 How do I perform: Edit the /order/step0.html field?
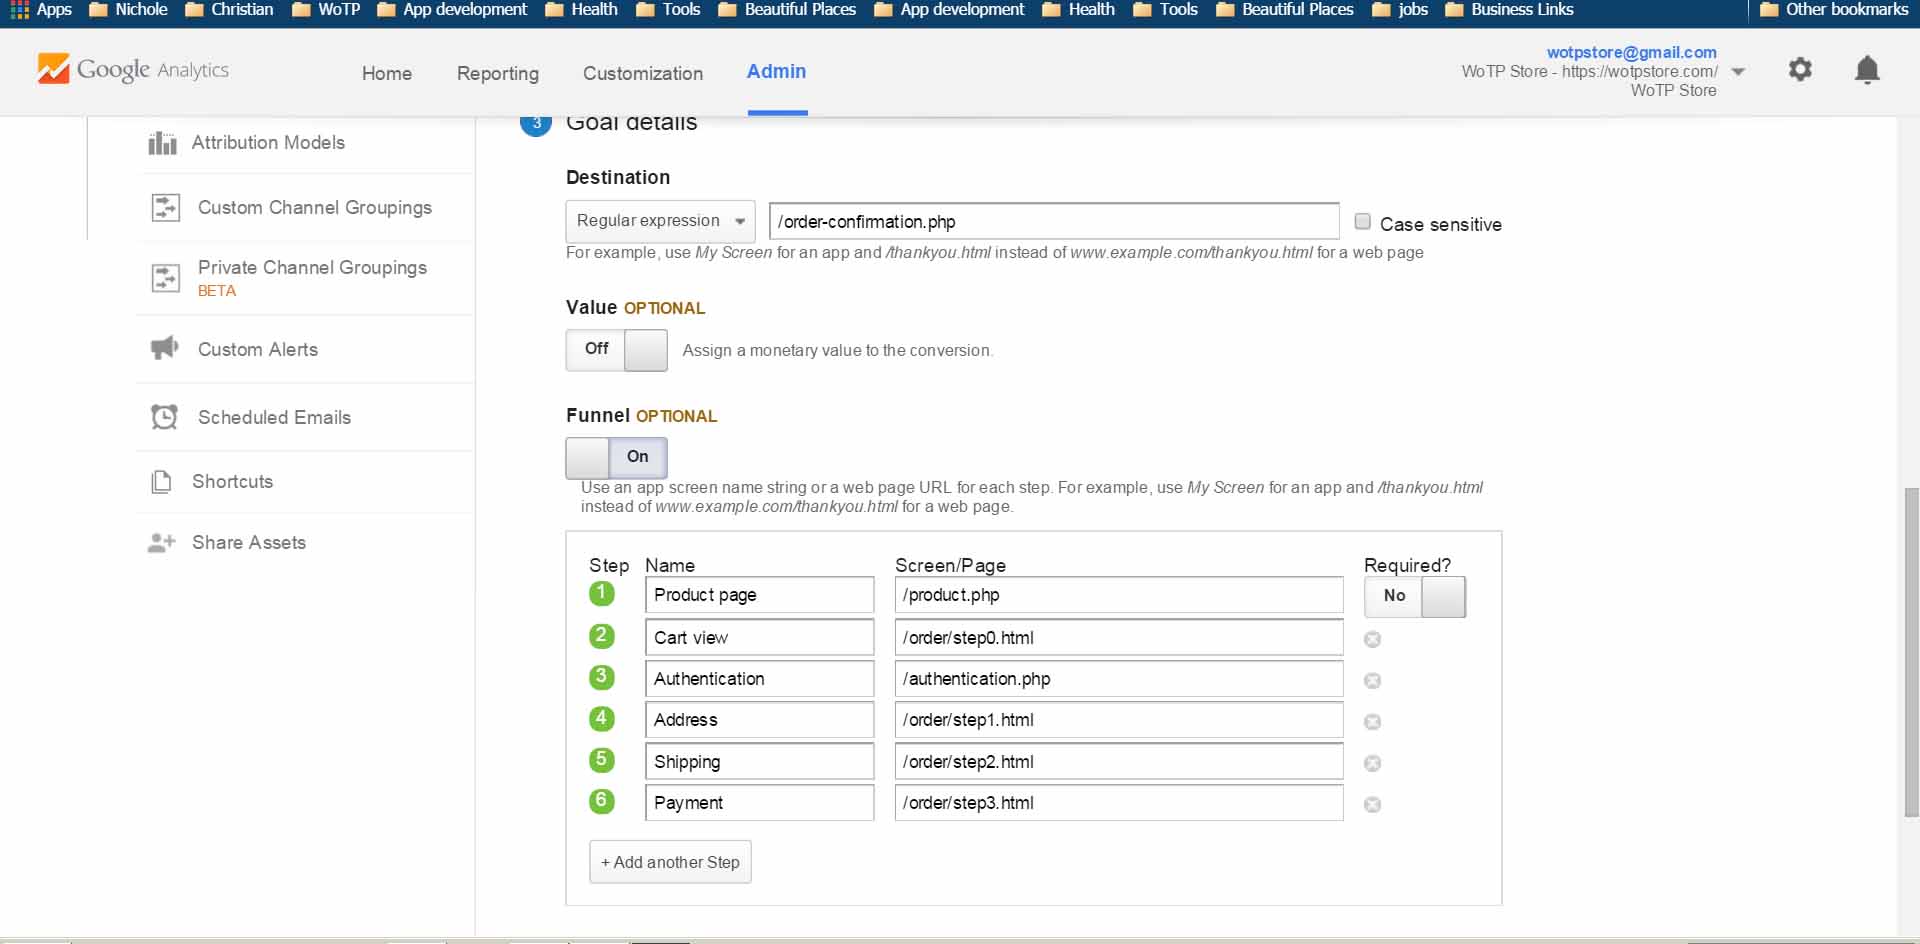1119,638
